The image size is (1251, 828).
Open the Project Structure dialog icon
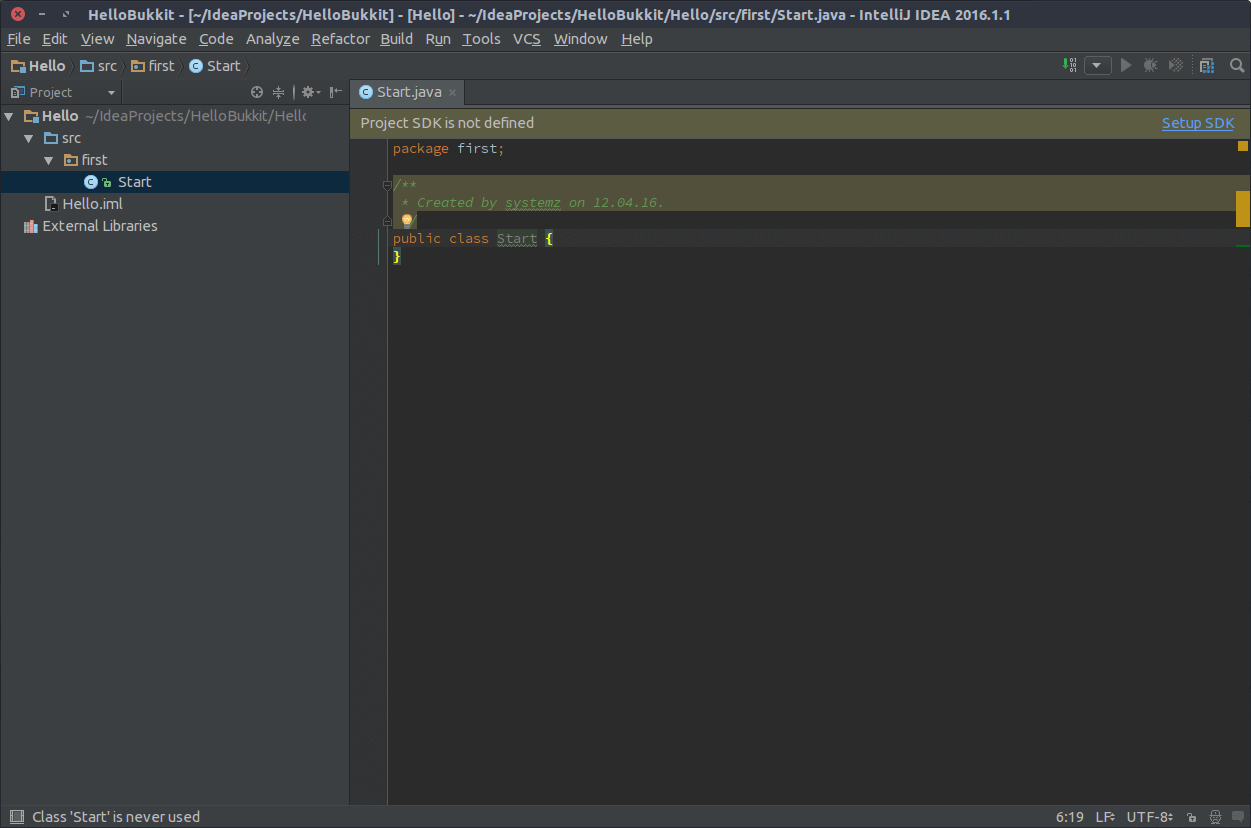pos(1207,65)
